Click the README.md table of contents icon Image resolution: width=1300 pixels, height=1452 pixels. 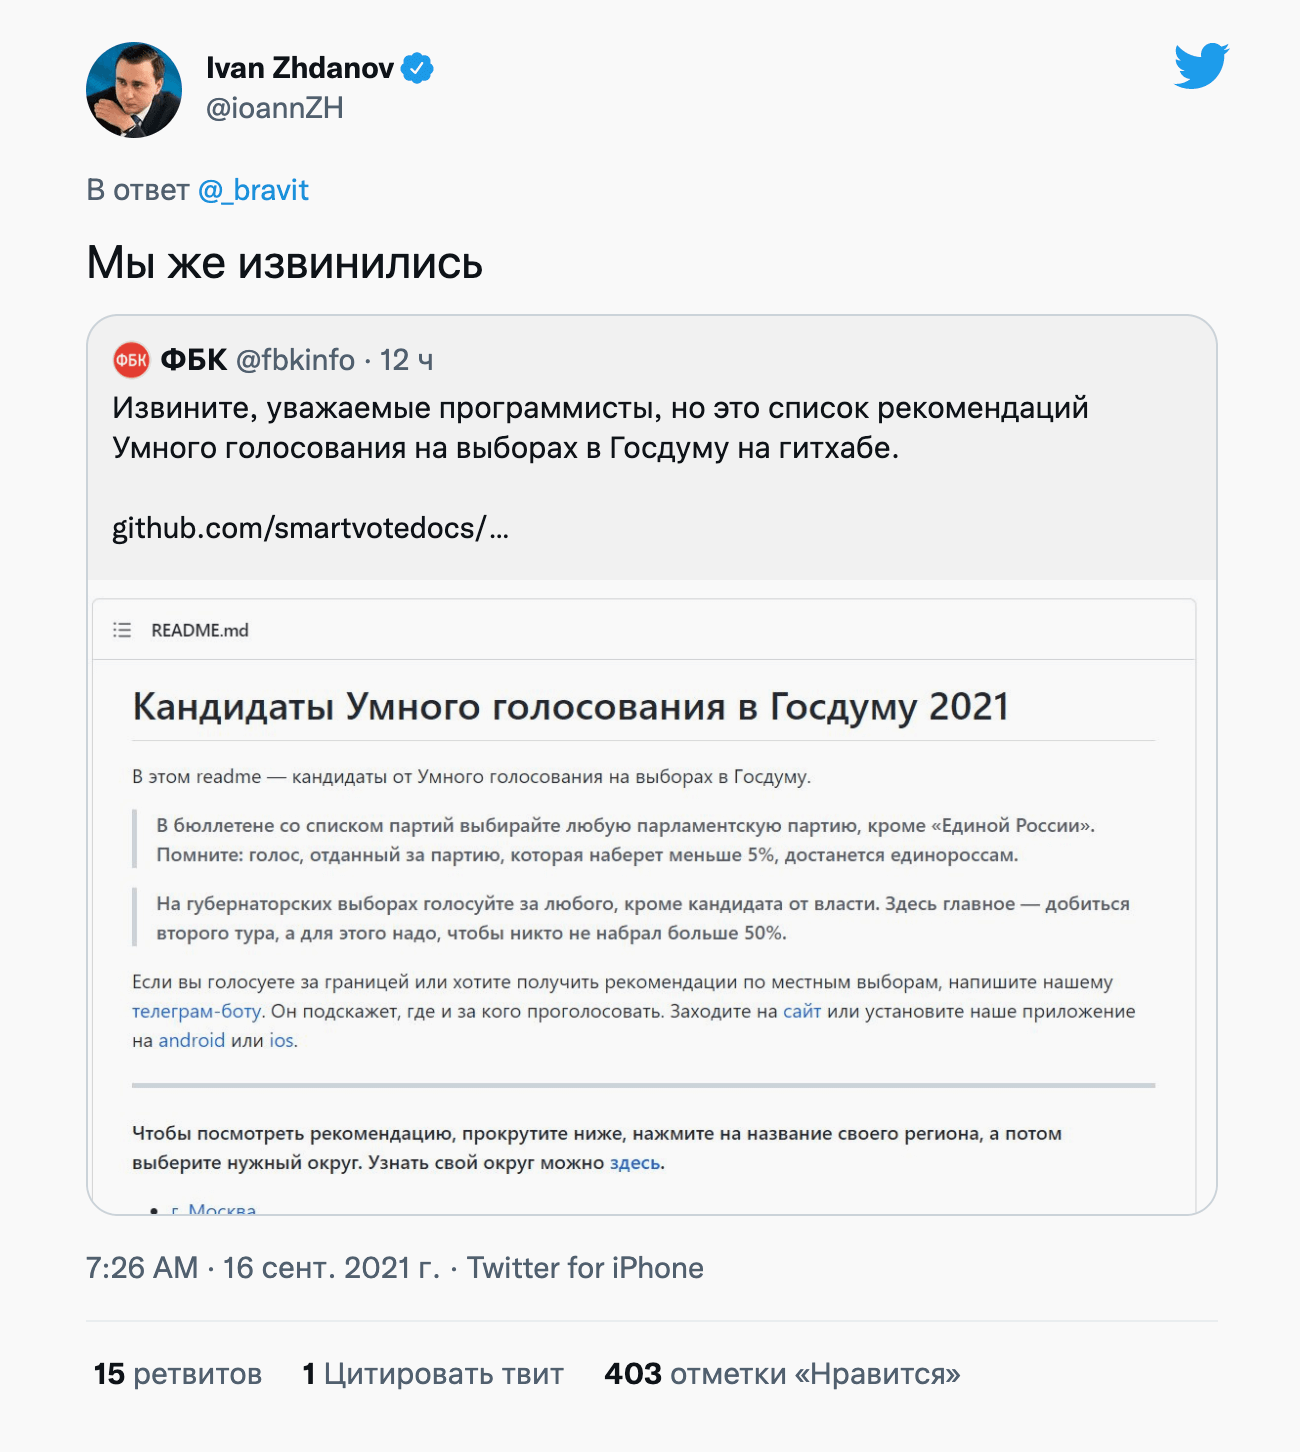pos(122,630)
